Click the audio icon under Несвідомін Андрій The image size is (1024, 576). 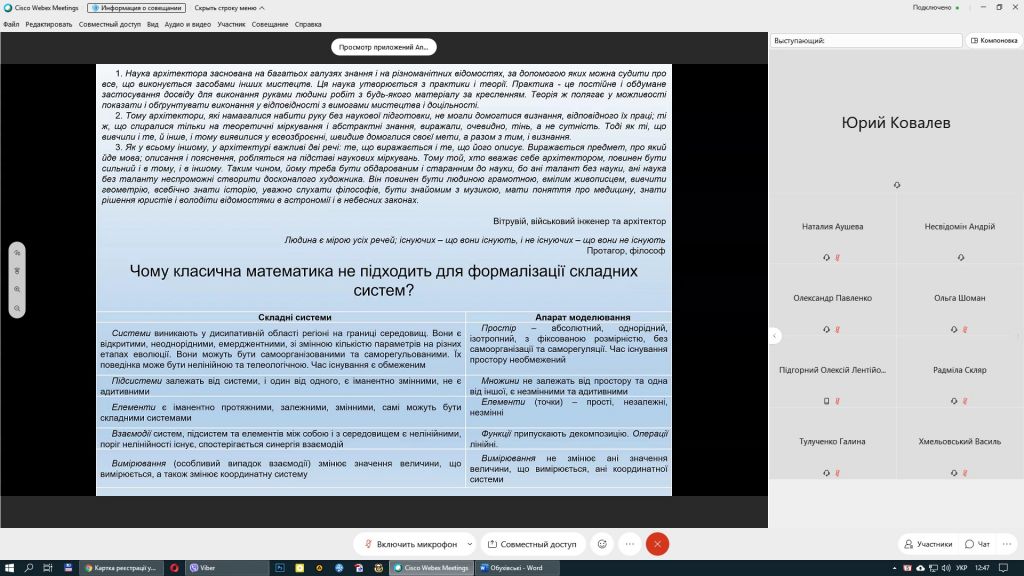(x=961, y=258)
